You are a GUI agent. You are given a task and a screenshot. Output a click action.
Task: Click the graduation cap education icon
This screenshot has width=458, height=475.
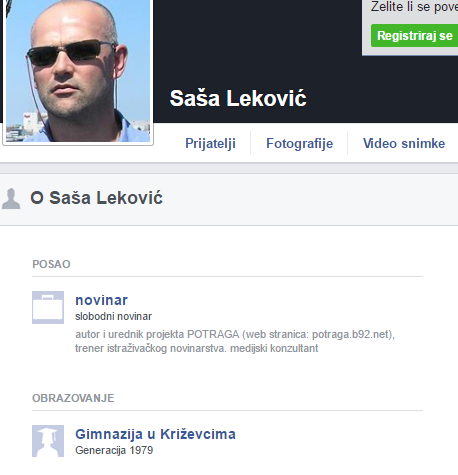point(48,441)
